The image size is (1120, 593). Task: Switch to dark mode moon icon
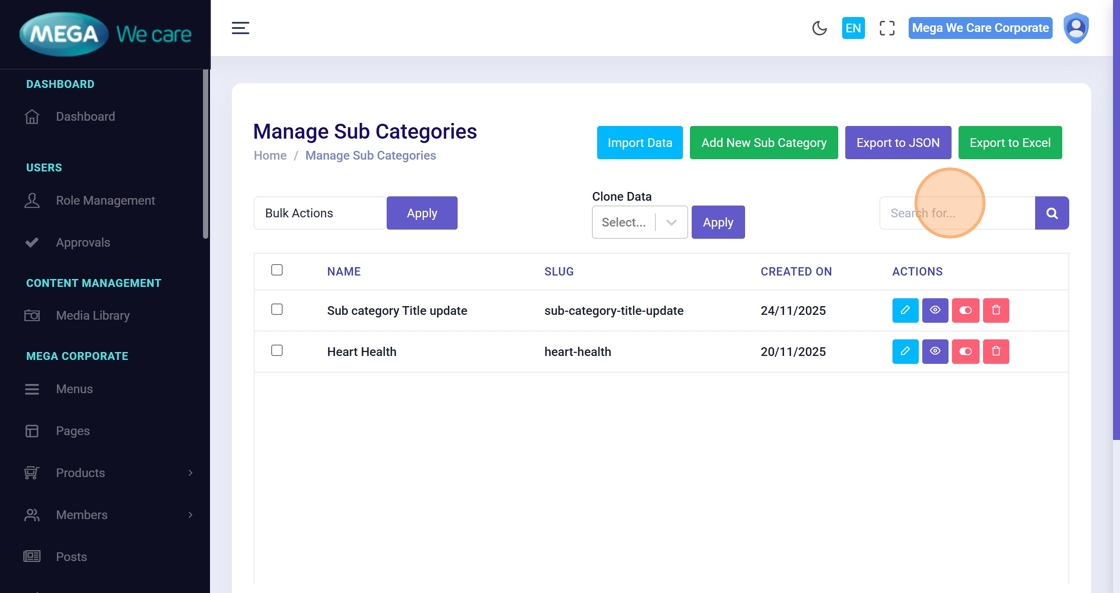tap(819, 28)
